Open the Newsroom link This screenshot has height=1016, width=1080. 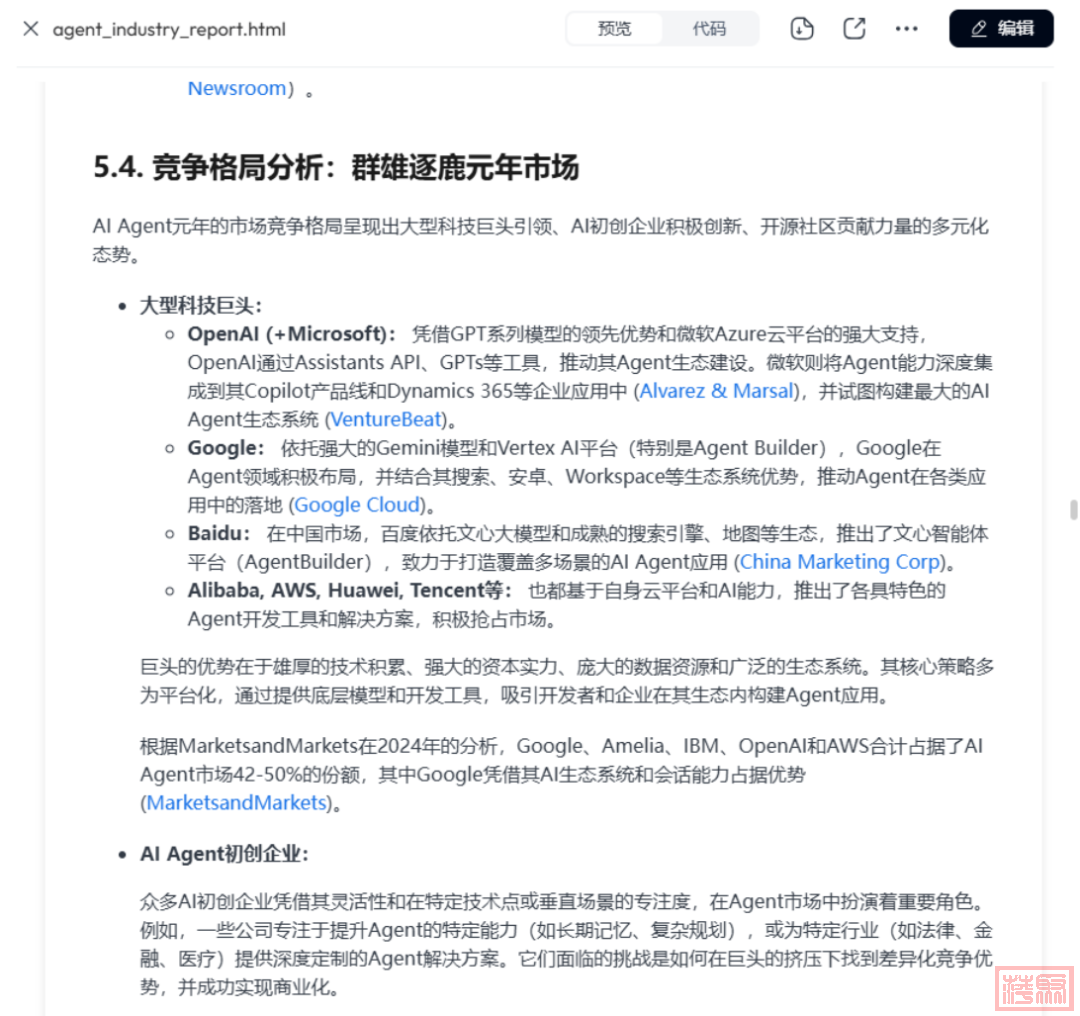point(237,88)
